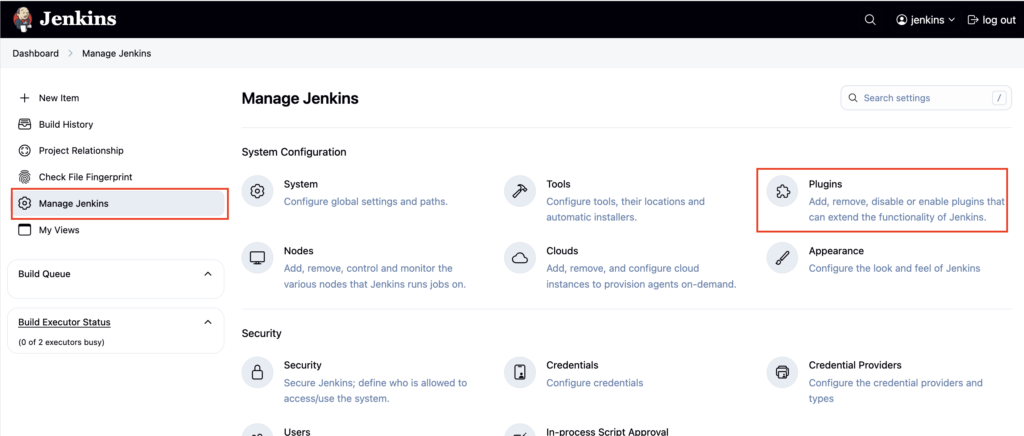
Task: Click the Clouds cloud icon
Action: pyautogui.click(x=520, y=258)
